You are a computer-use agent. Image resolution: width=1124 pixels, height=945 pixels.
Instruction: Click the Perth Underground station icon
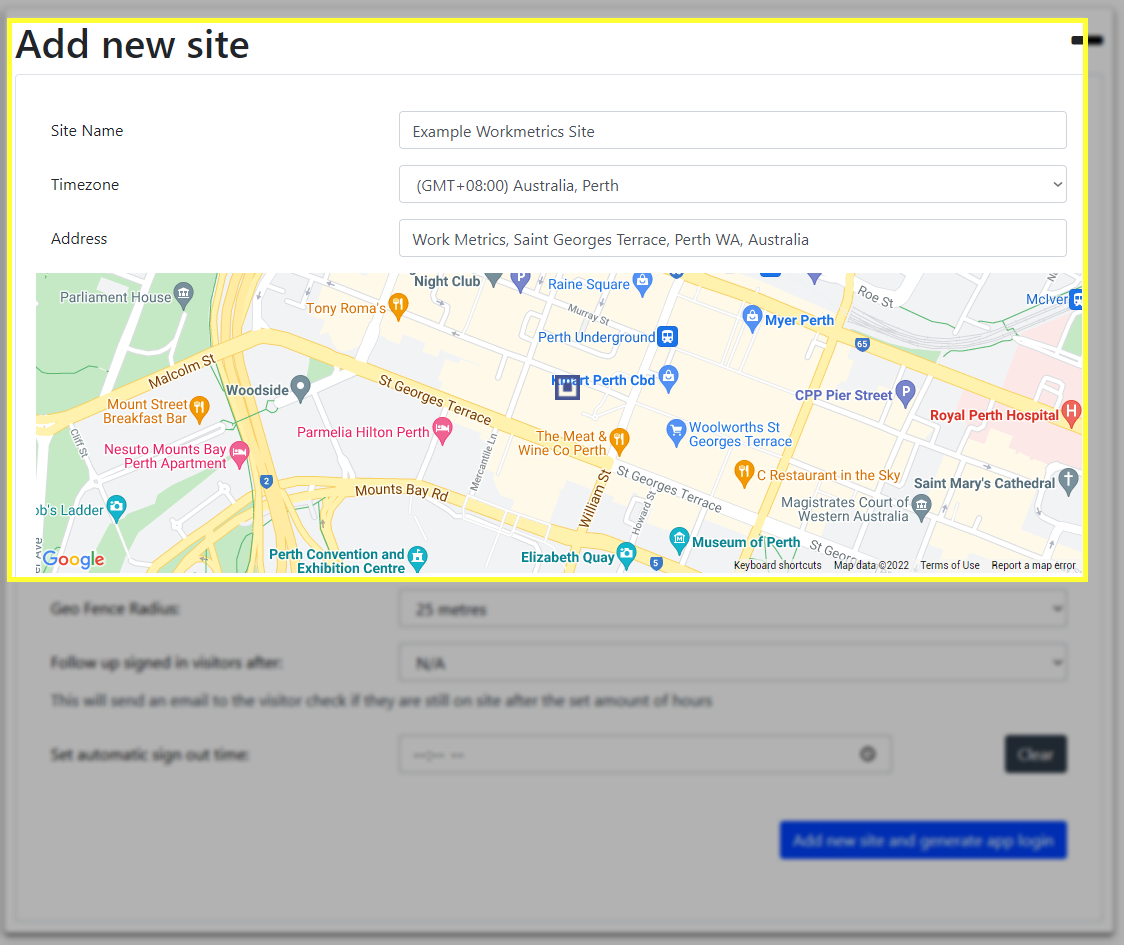point(667,336)
